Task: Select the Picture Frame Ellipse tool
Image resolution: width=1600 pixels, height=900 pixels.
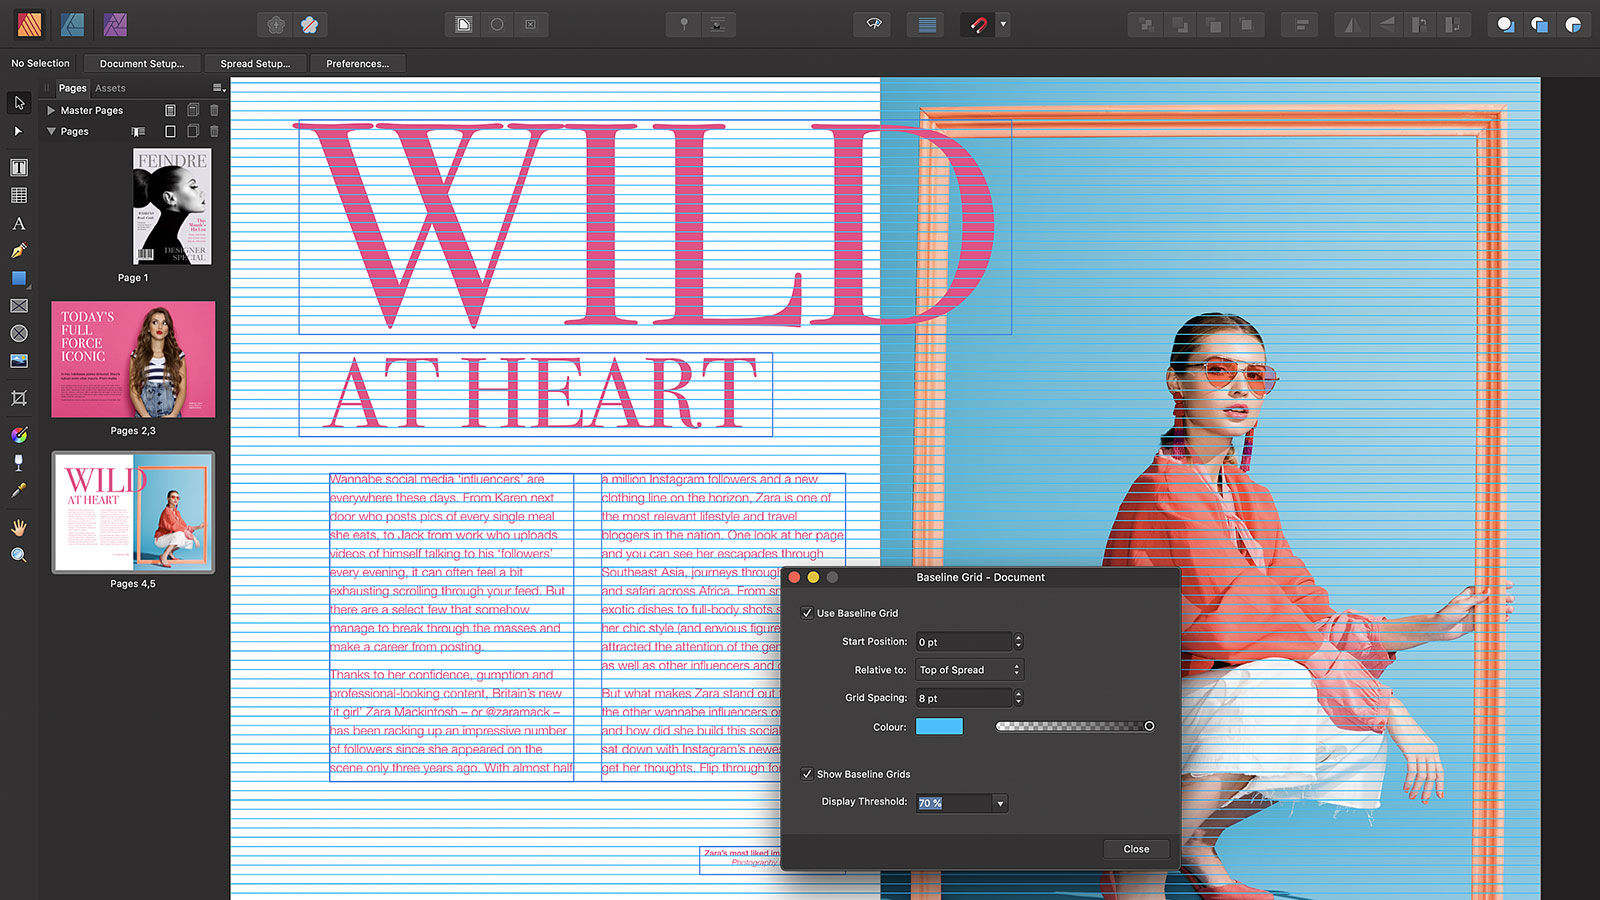Action: (x=19, y=333)
